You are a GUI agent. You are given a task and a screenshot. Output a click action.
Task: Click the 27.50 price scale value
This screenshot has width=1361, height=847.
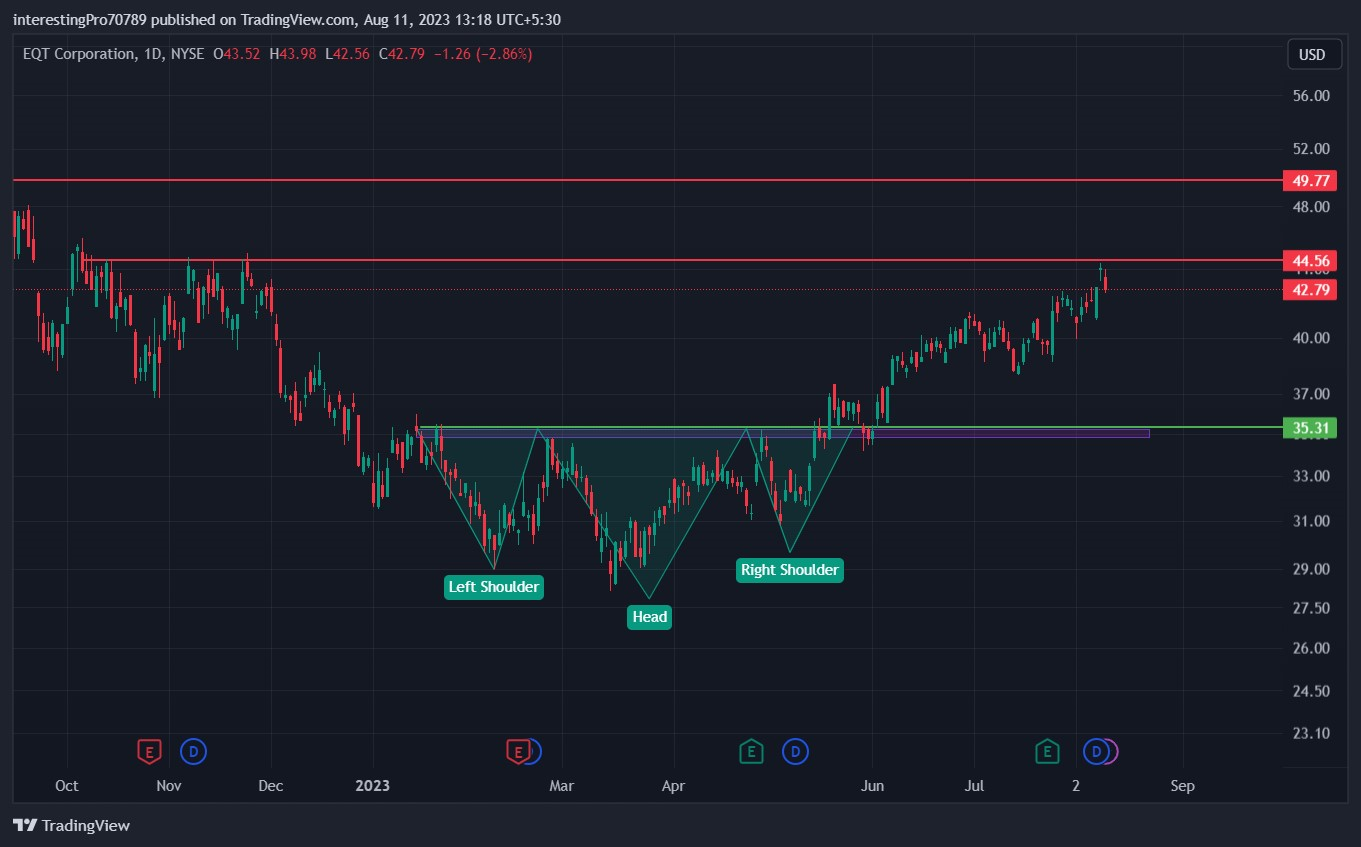point(1311,608)
